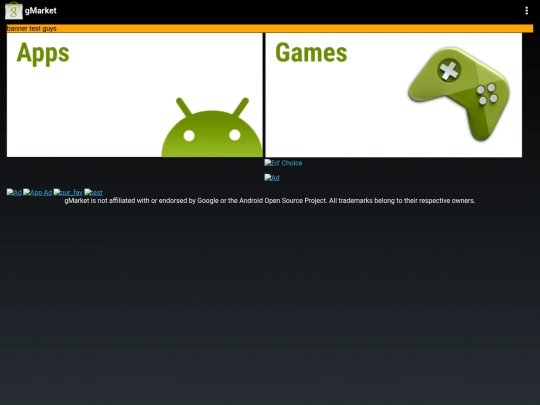This screenshot has width=540, height=405.
Task: Open the our_fav link
Action: [x=68, y=193]
